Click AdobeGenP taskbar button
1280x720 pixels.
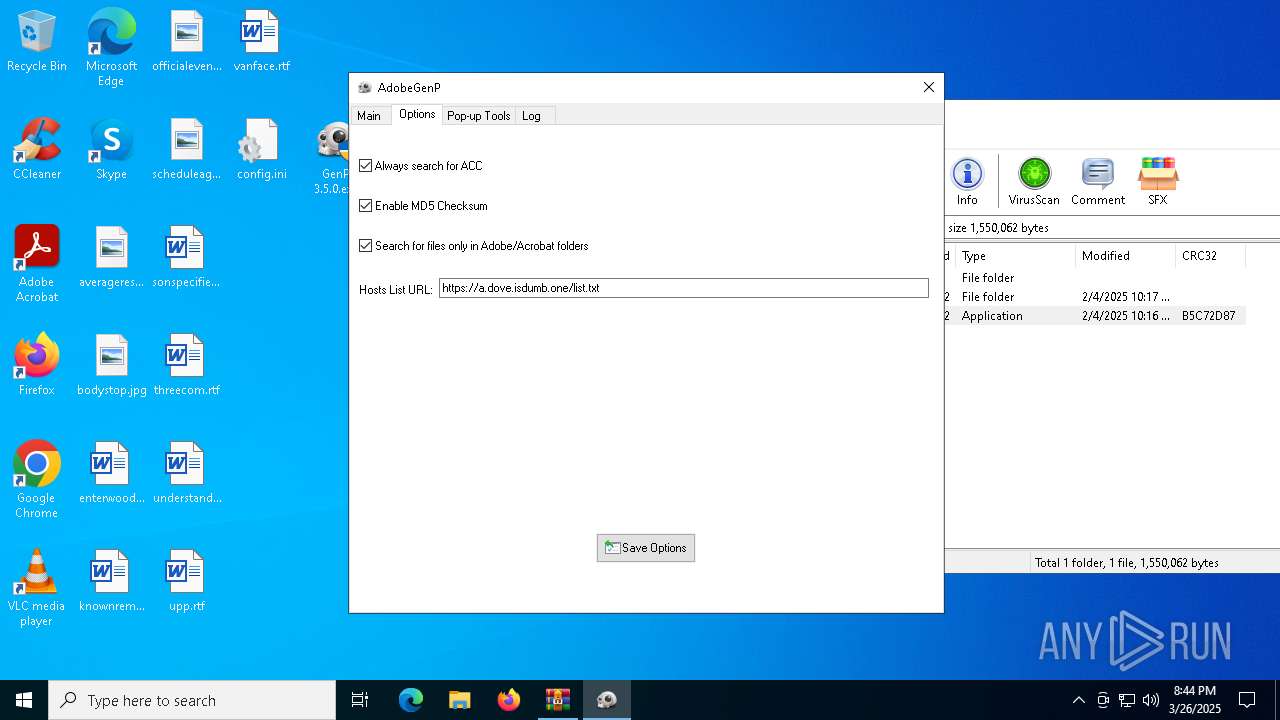coord(607,700)
